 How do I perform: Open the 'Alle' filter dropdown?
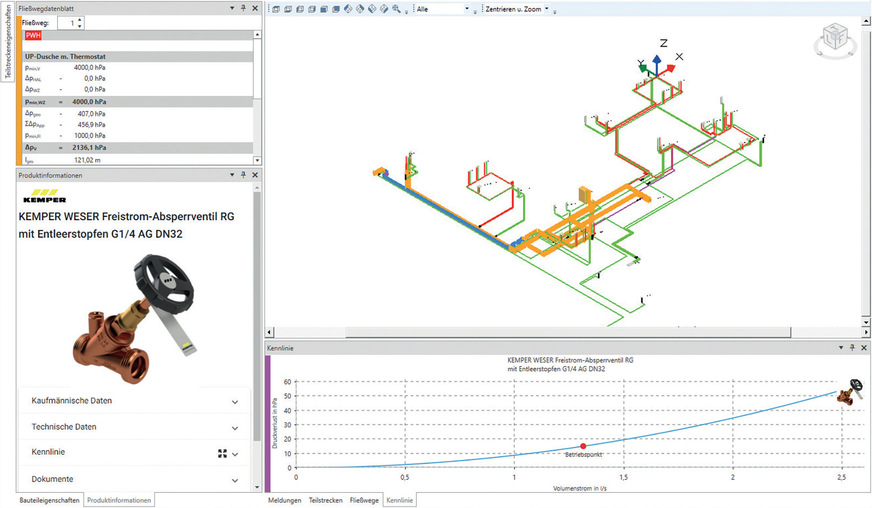469,9
